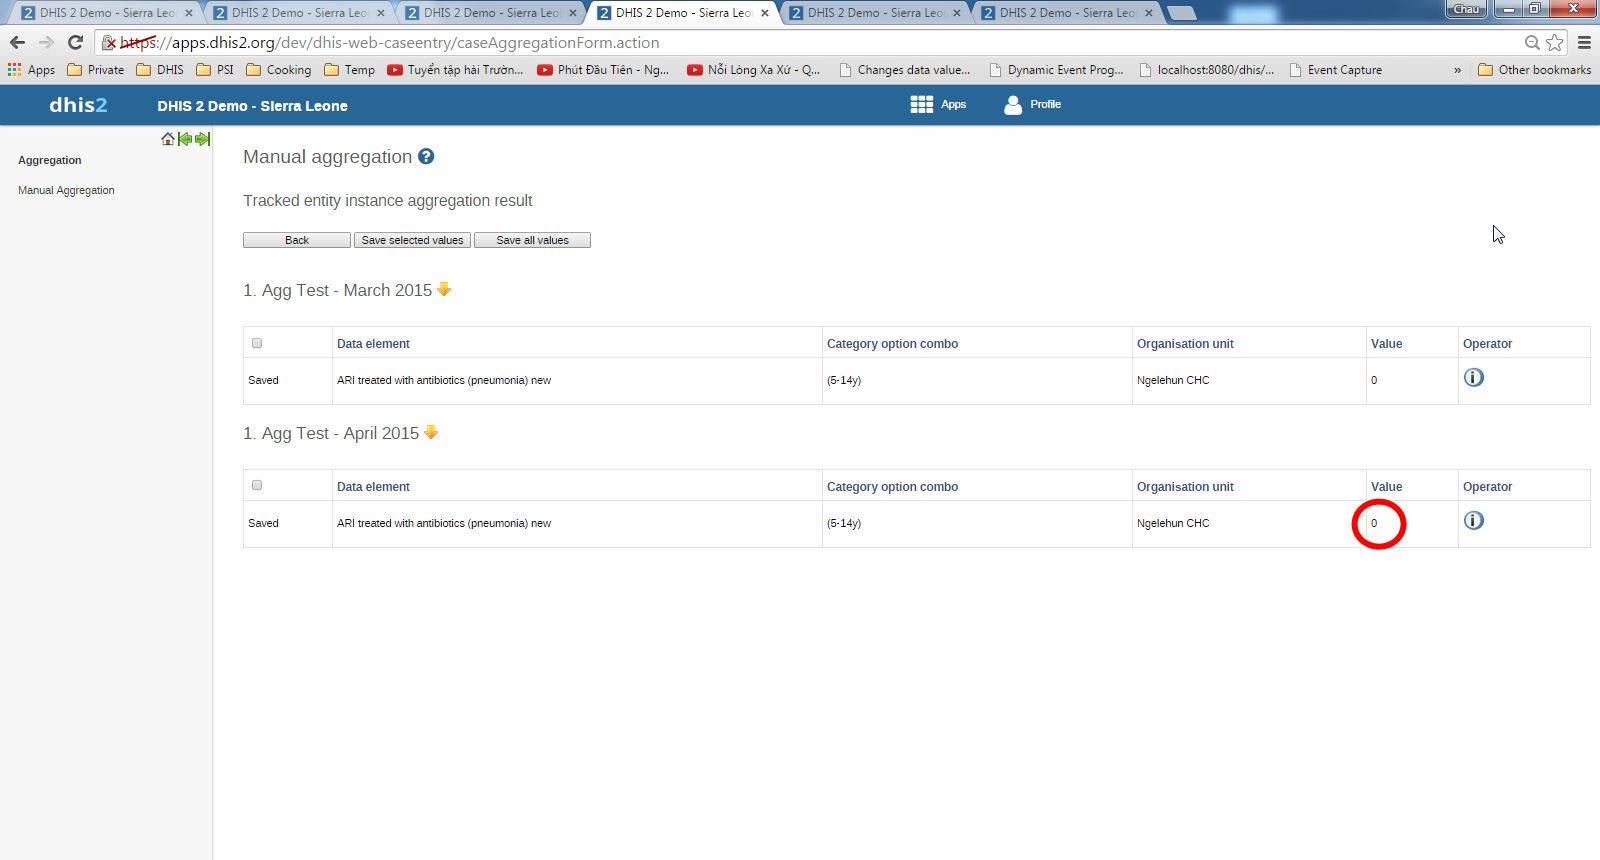Click the info operator icon in the March 2015 row

pos(1474,378)
